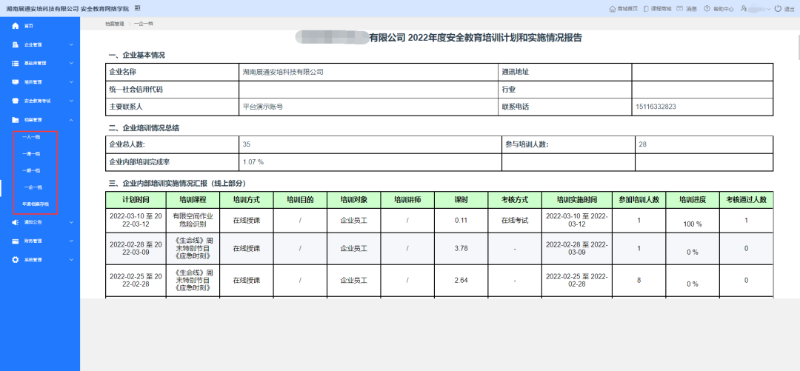The width and height of the screenshot is (800, 371).
Task: Expand the 企业管理 chevron in sidebar
Action: (71, 45)
